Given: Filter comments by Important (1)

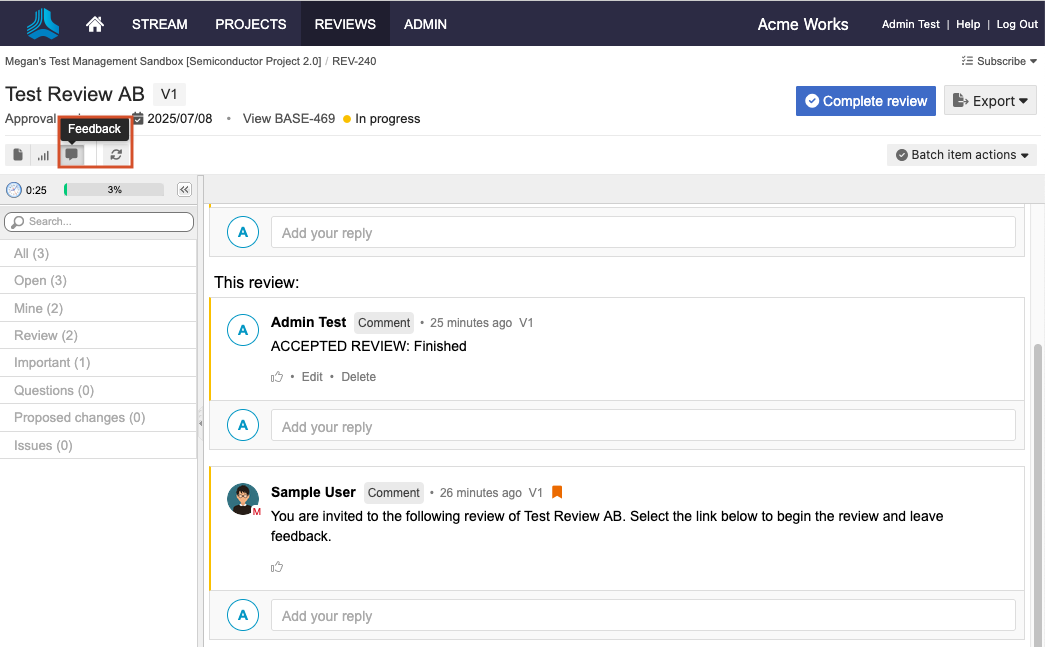Looking at the screenshot, I should (x=52, y=363).
